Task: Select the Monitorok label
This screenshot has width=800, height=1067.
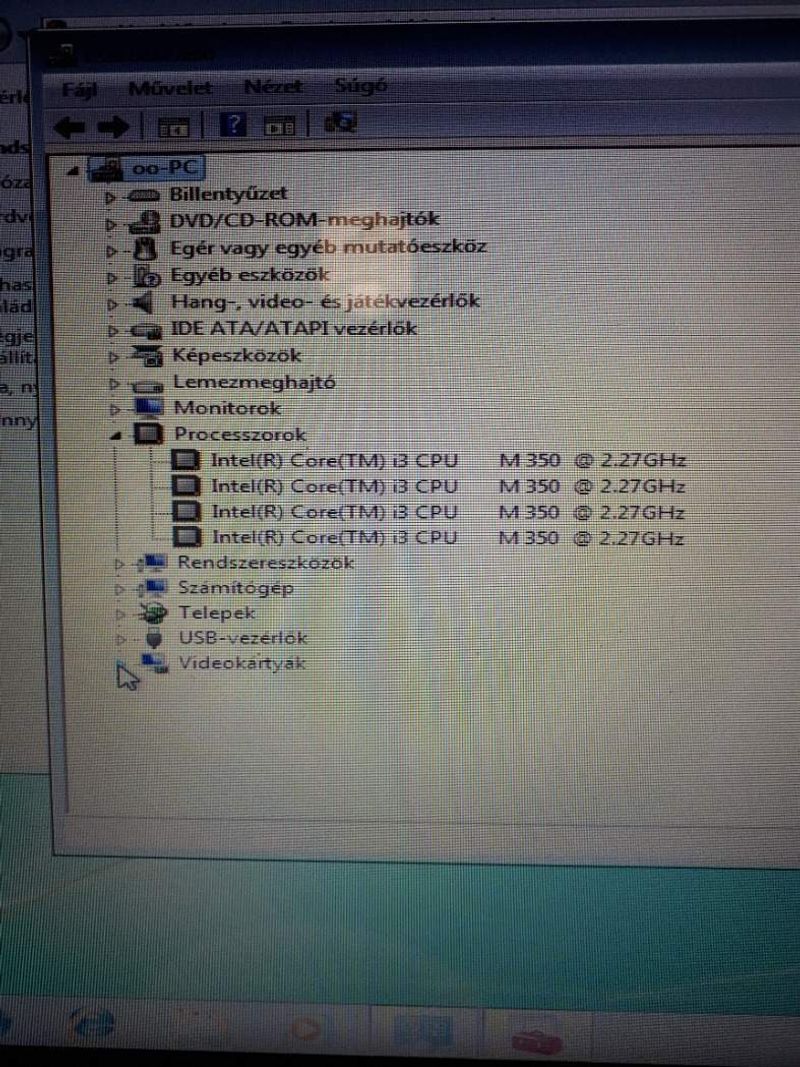Action: tap(227, 408)
